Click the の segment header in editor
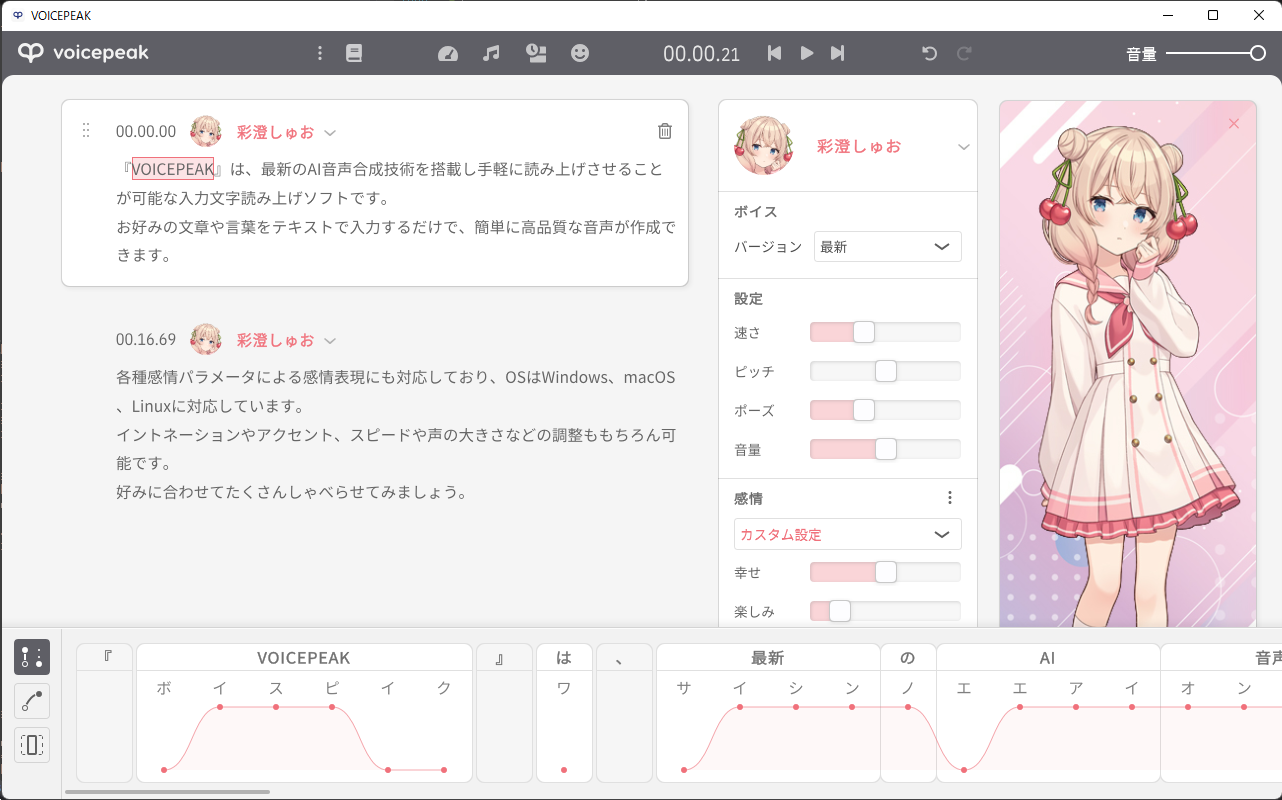Viewport: 1282px width, 800px height. click(908, 657)
